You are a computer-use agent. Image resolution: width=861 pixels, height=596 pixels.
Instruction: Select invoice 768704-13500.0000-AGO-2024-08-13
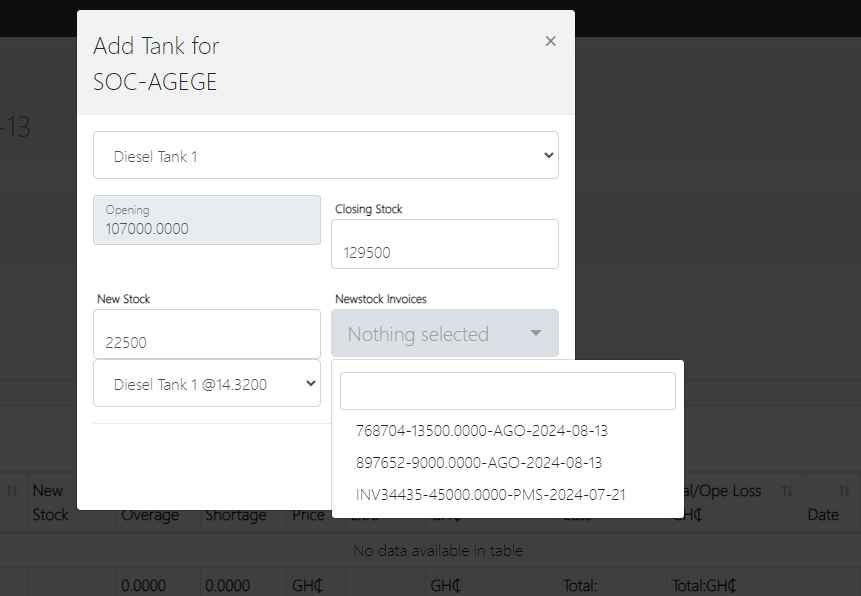pos(482,431)
